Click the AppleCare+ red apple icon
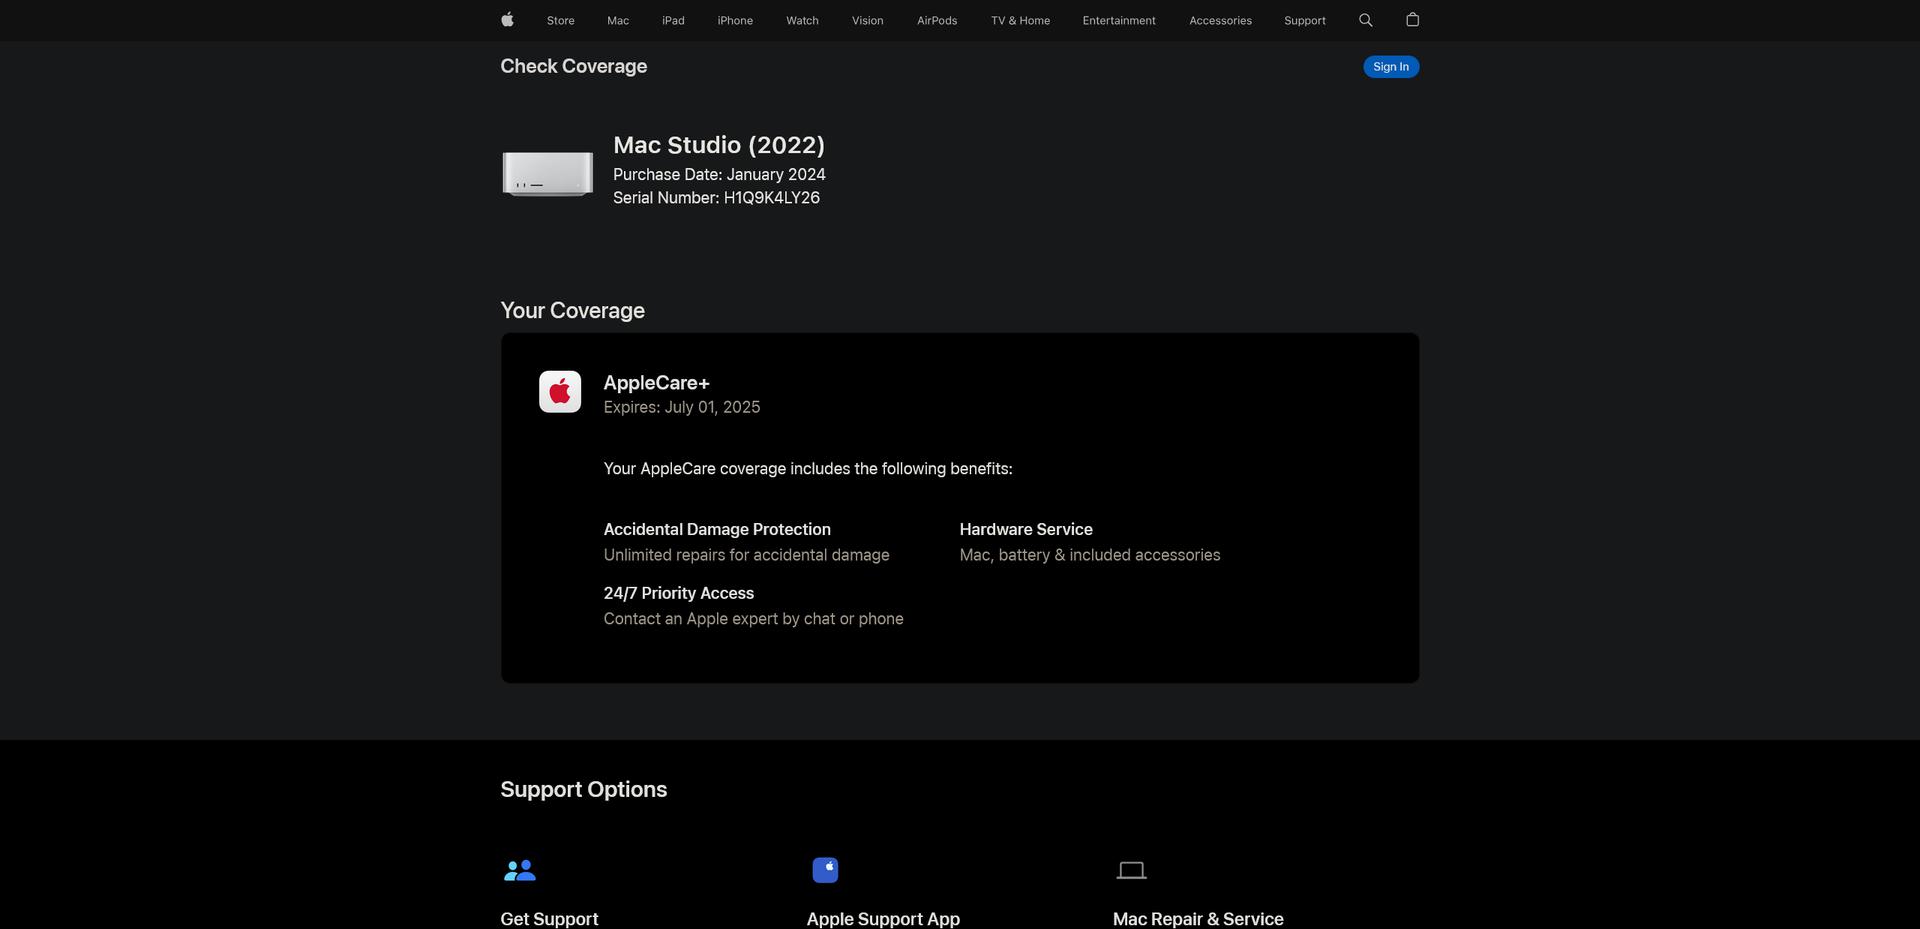1920x929 pixels. pyautogui.click(x=560, y=392)
